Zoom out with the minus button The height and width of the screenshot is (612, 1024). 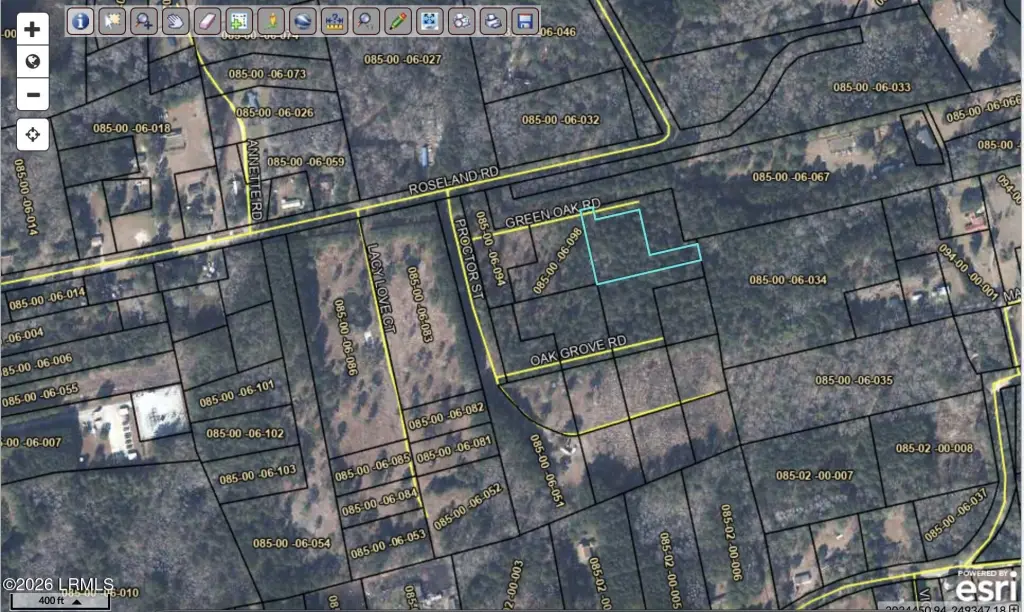[33, 95]
